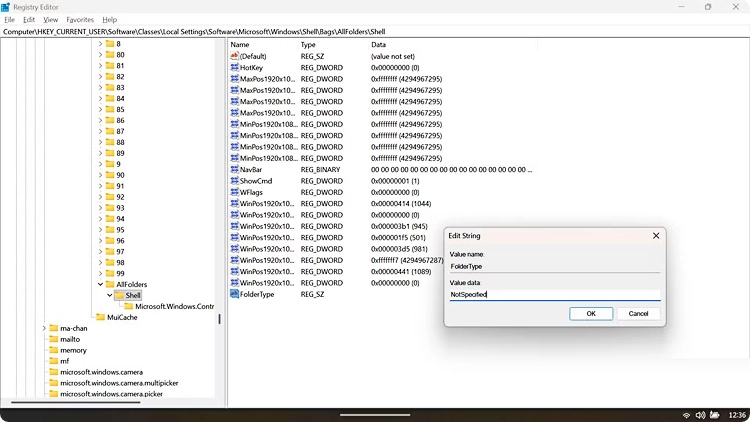Click the FolderType value icon
This screenshot has width=750, height=422.
tap(234, 294)
